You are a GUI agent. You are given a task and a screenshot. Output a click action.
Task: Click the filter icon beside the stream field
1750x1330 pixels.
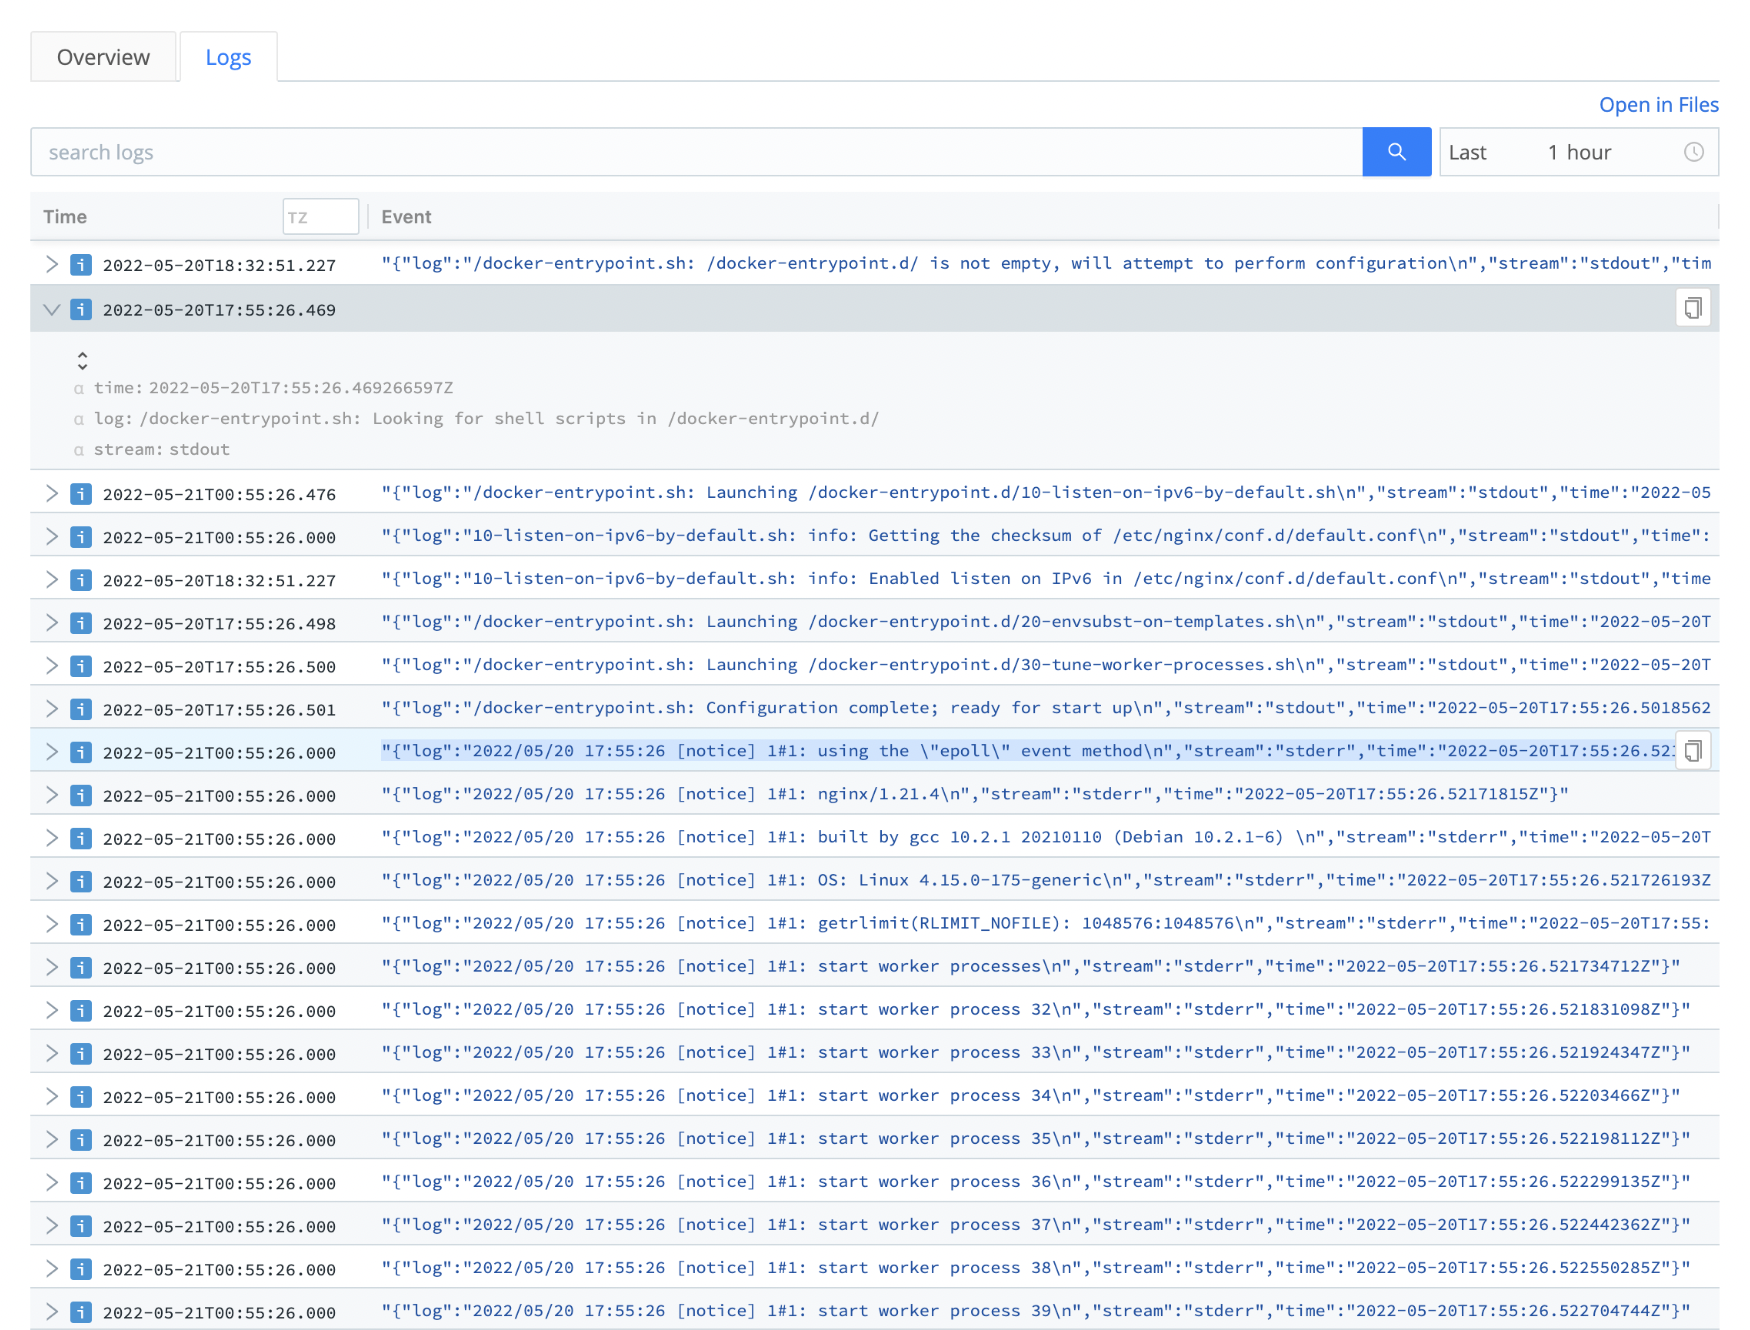coord(79,449)
